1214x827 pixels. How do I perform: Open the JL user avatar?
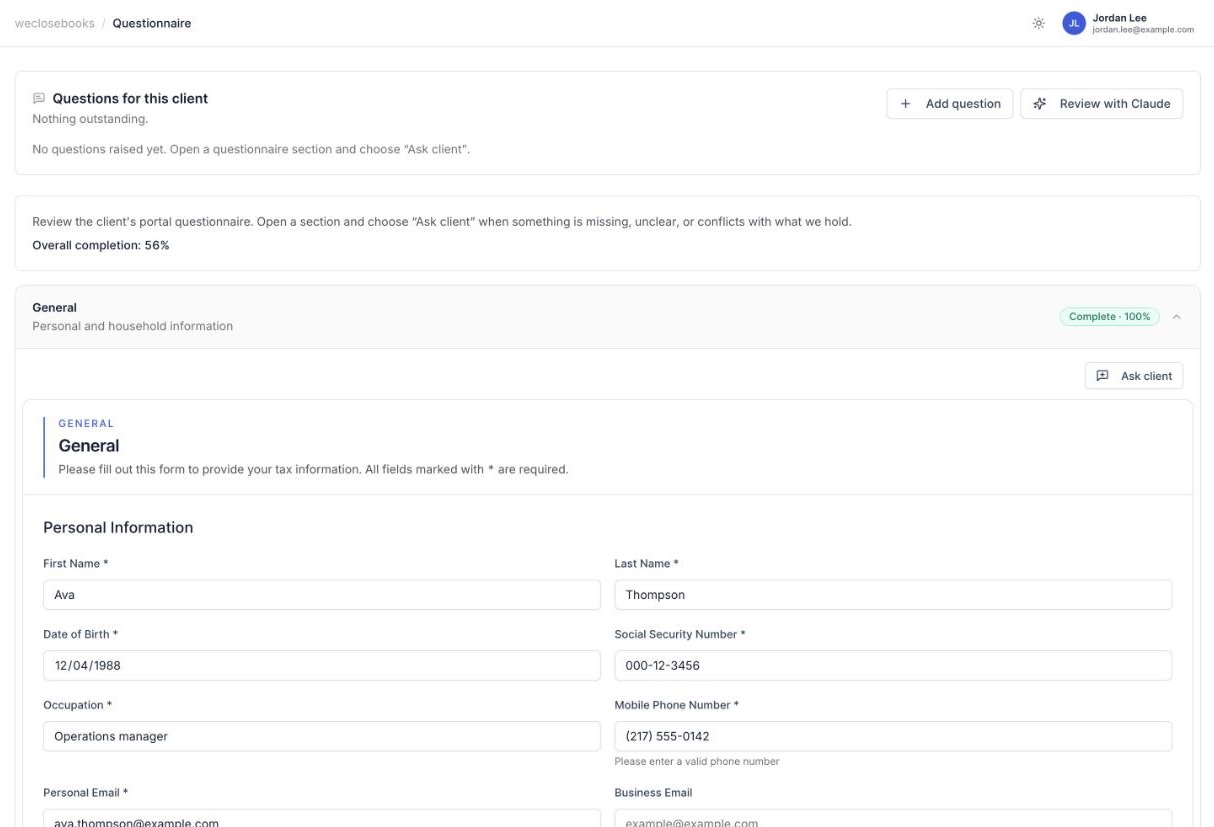[x=1074, y=23]
